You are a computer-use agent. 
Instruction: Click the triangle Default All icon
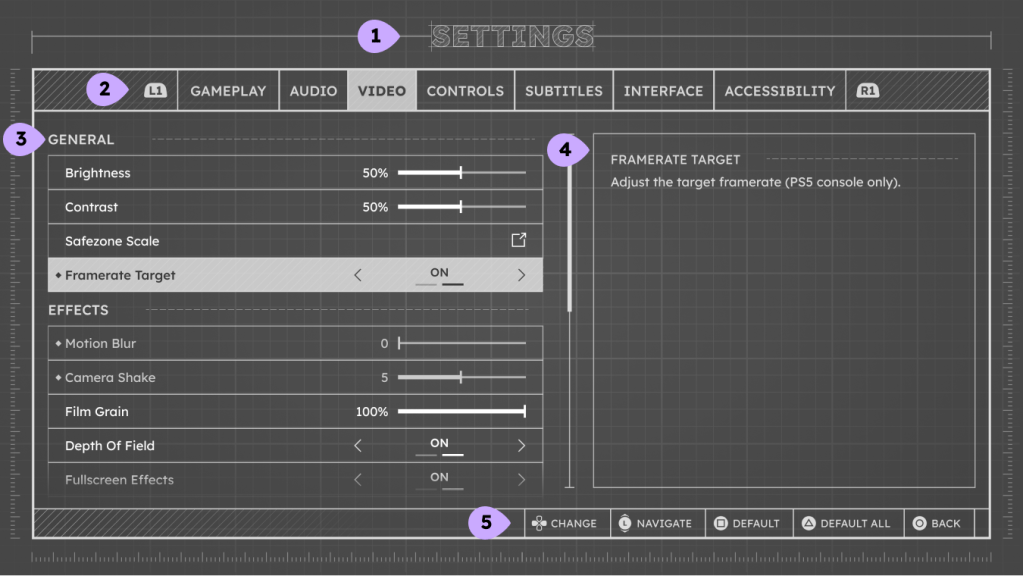809,523
